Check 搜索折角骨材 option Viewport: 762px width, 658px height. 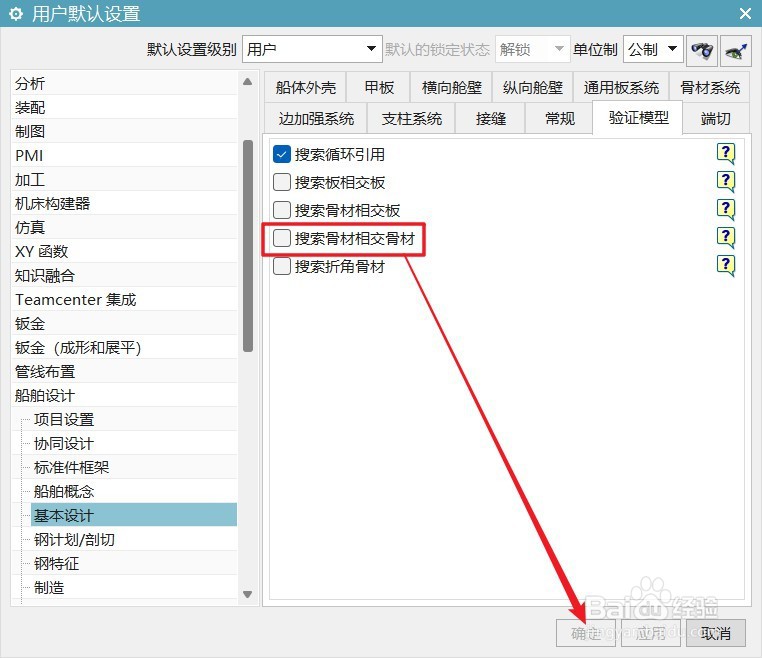pyautogui.click(x=282, y=266)
